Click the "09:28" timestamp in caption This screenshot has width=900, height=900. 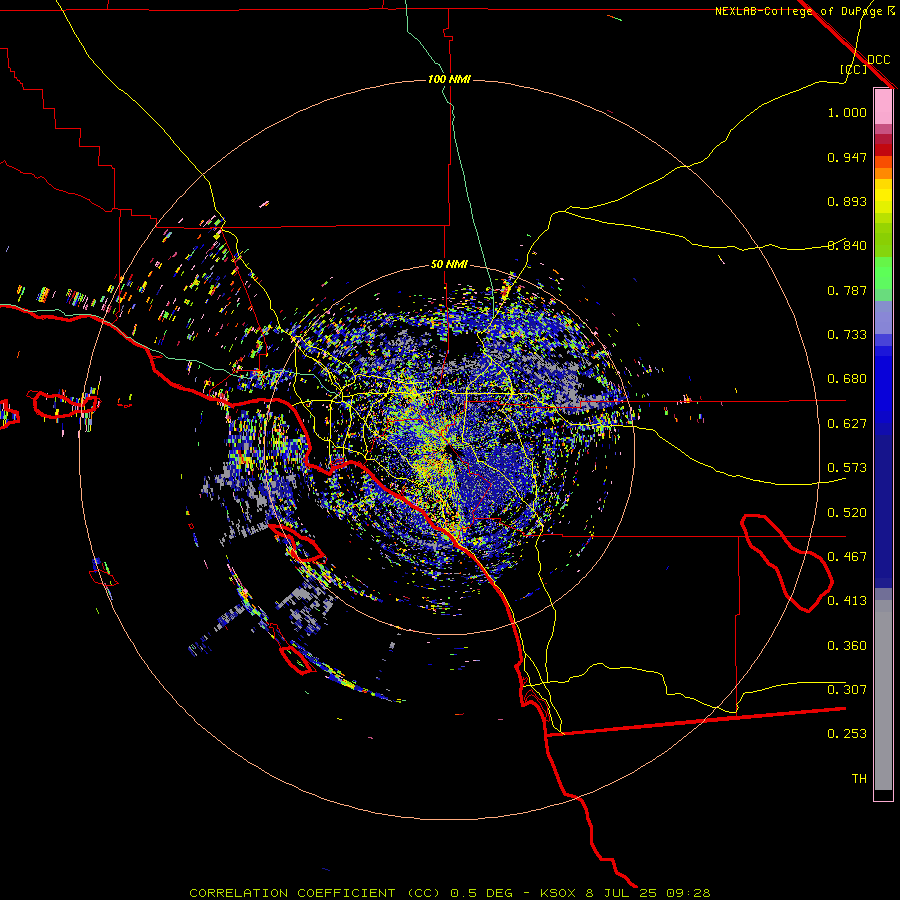(x=688, y=893)
